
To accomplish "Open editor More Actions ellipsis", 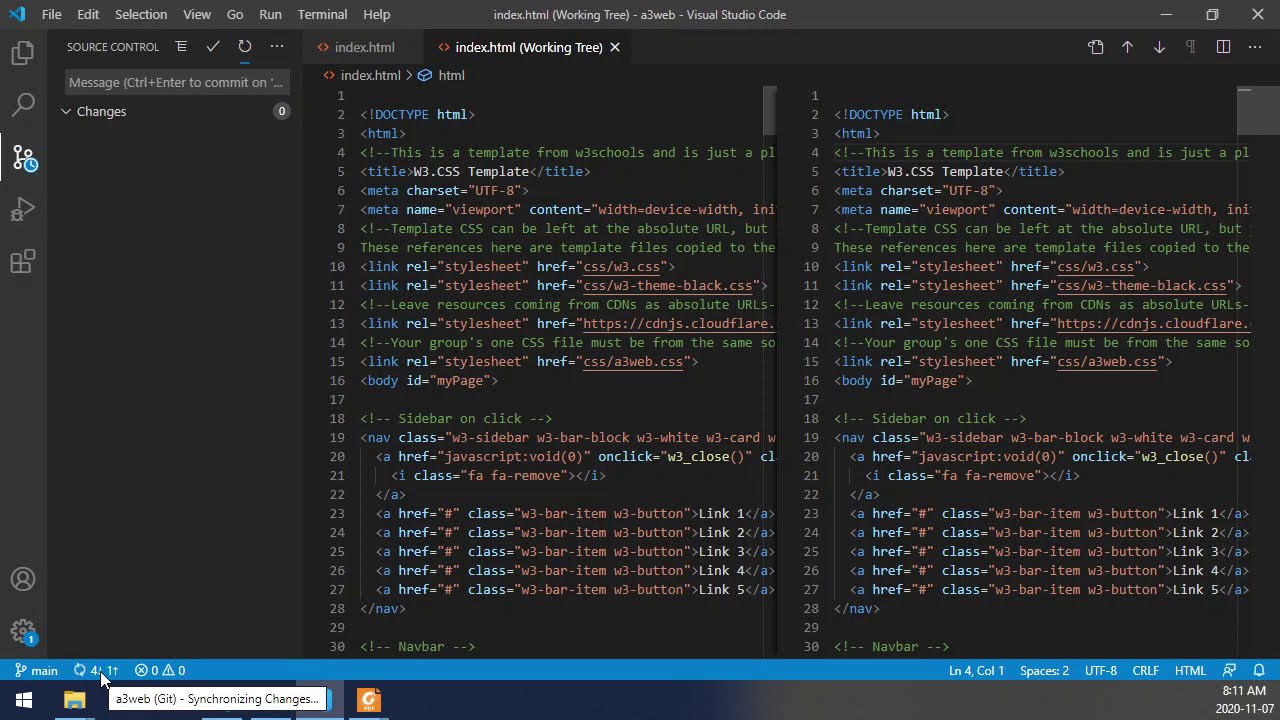I will (1255, 47).
